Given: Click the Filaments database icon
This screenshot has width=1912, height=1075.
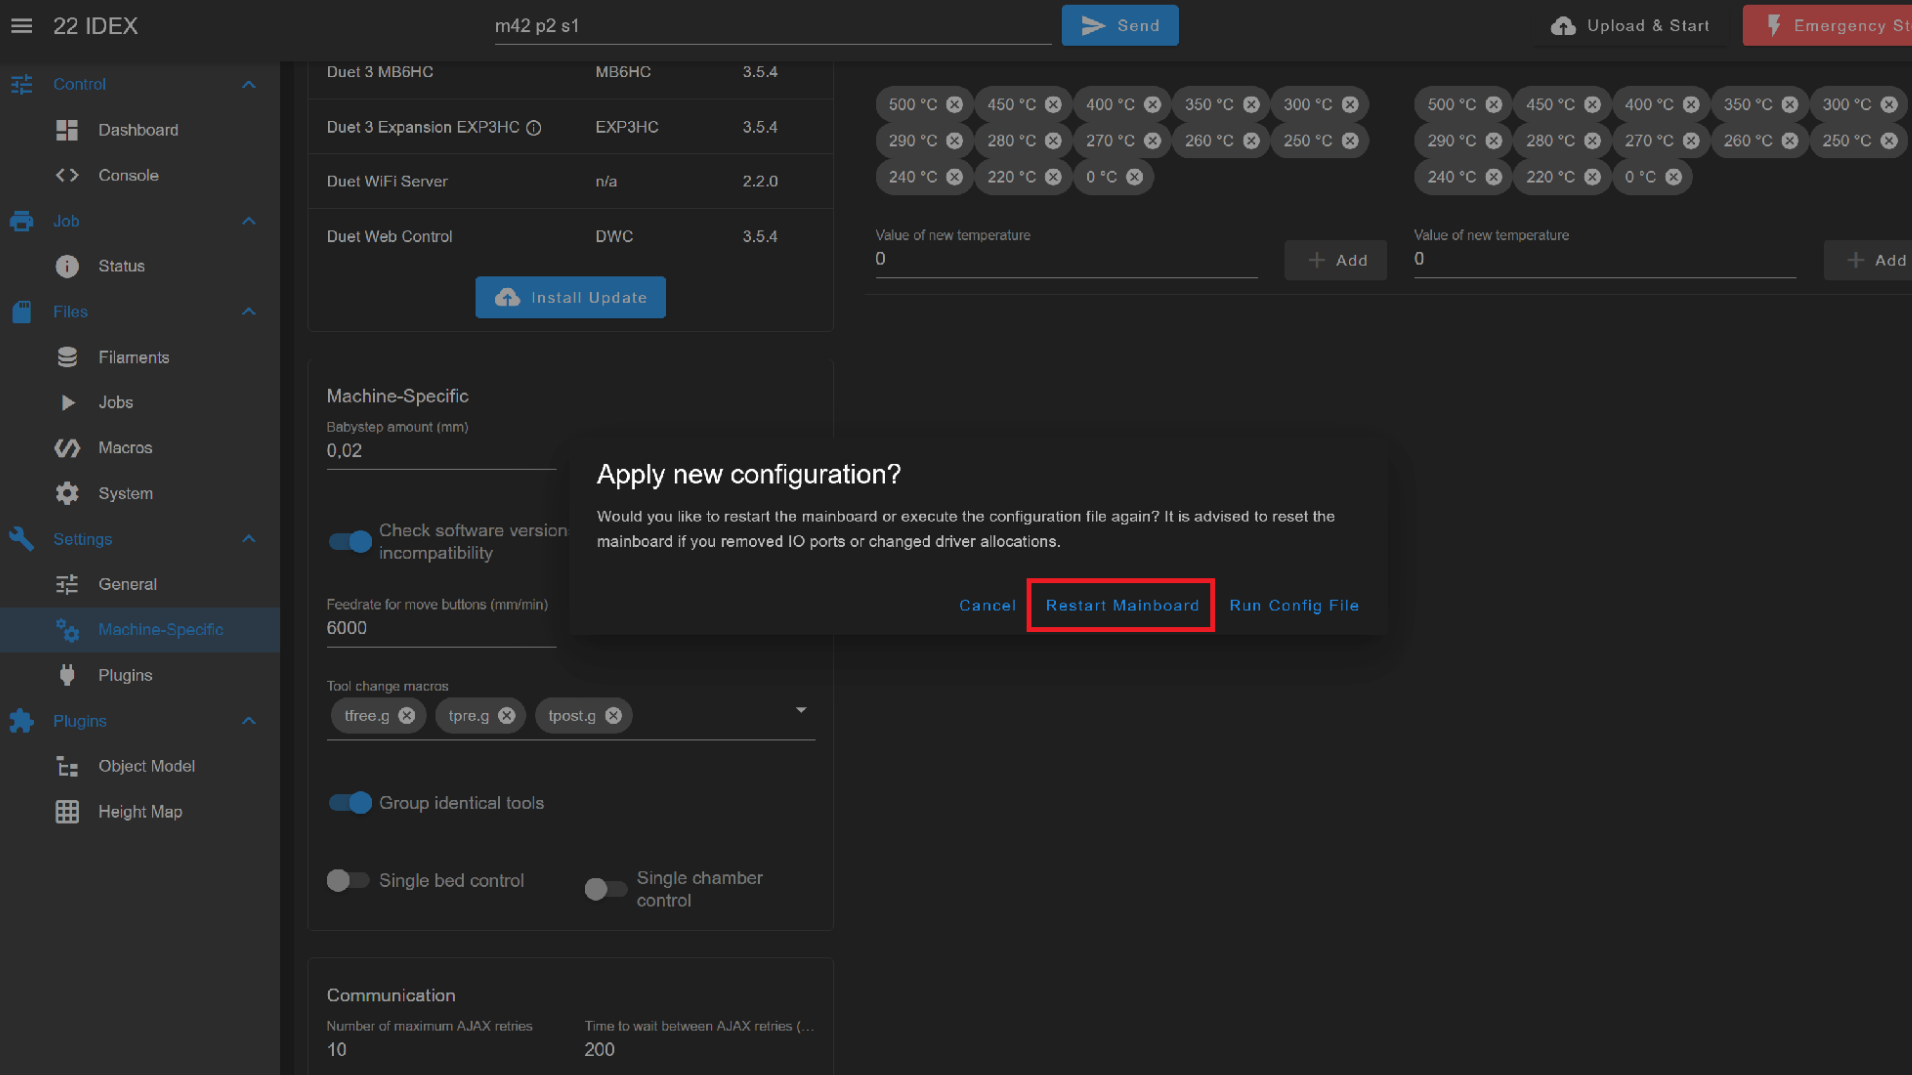Looking at the screenshot, I should [x=67, y=357].
